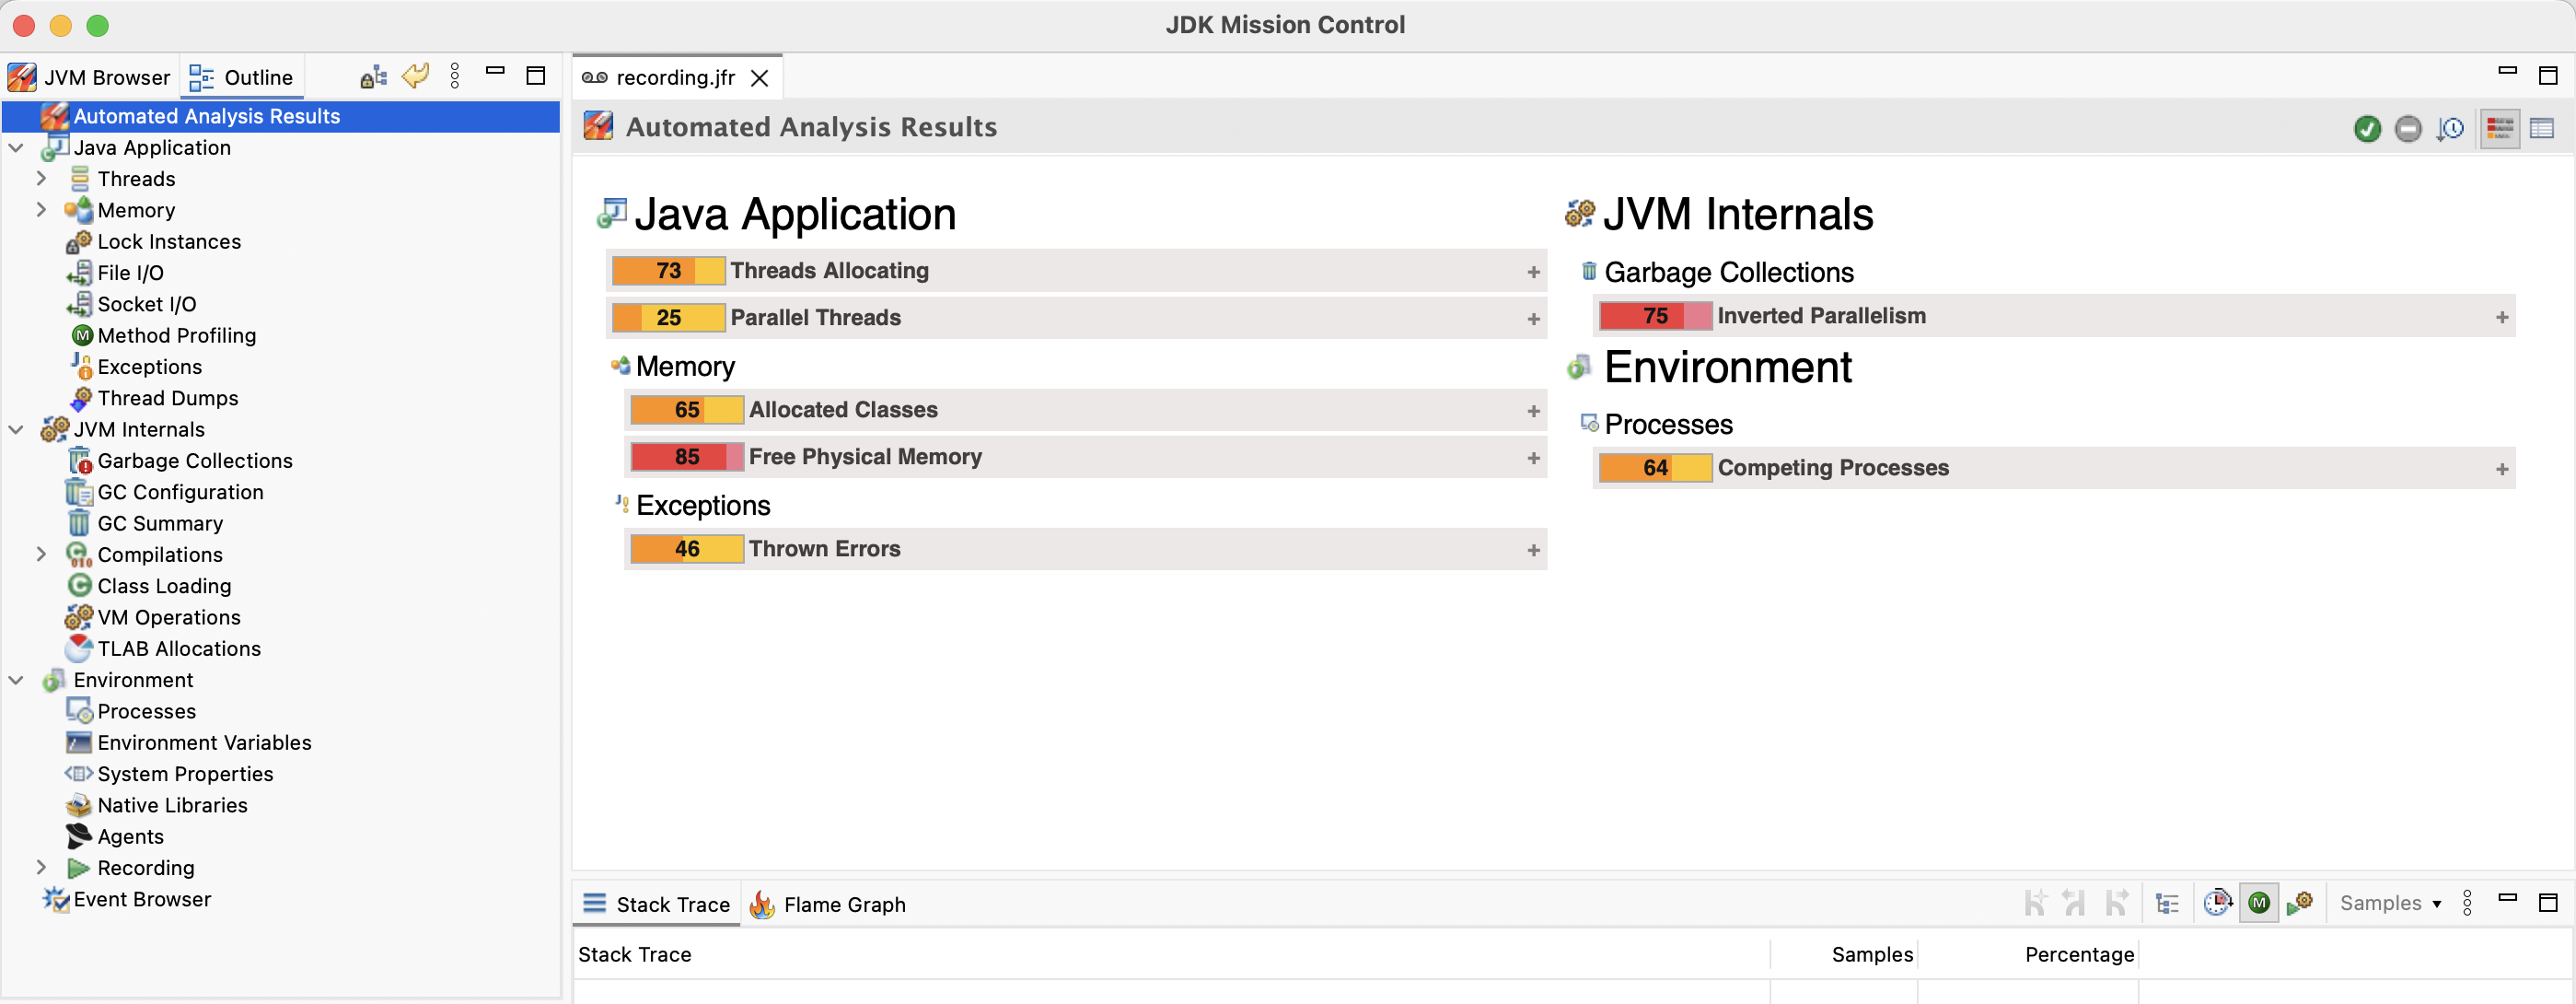2576x1004 pixels.
Task: Click the Method Profiling icon in outline
Action: (x=82, y=336)
